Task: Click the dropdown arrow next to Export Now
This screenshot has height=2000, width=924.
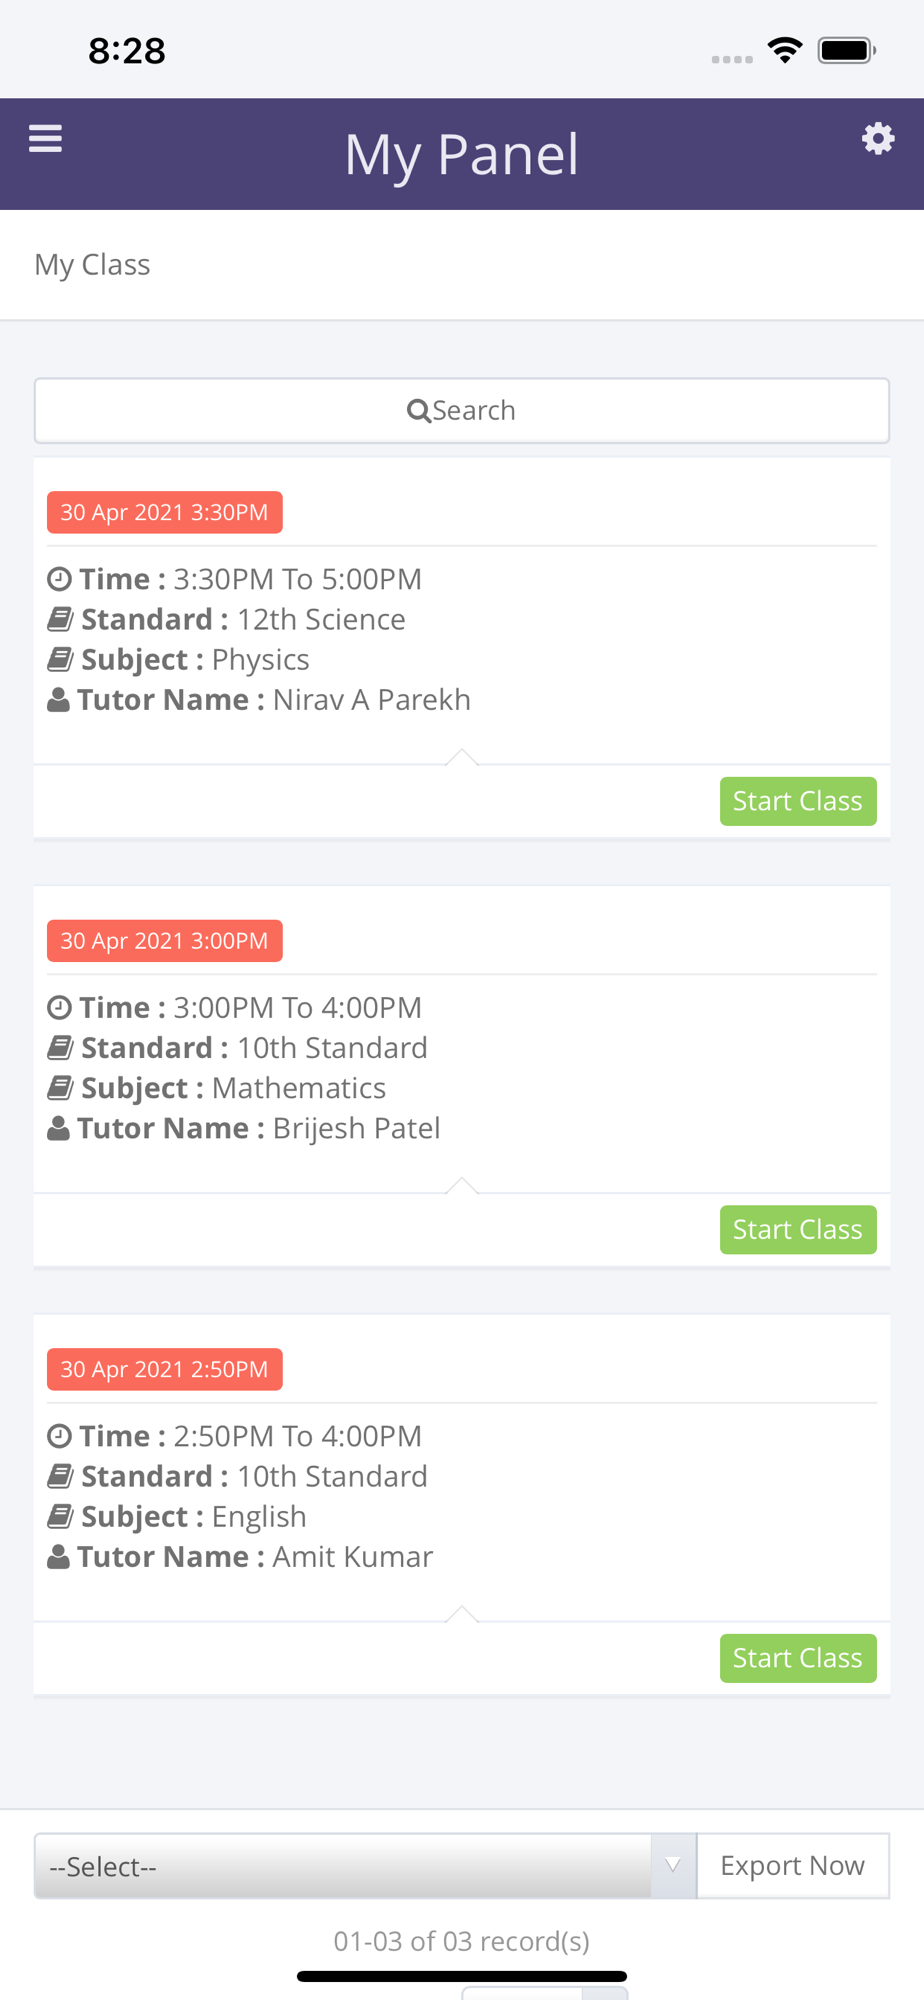Action: coord(673,1865)
